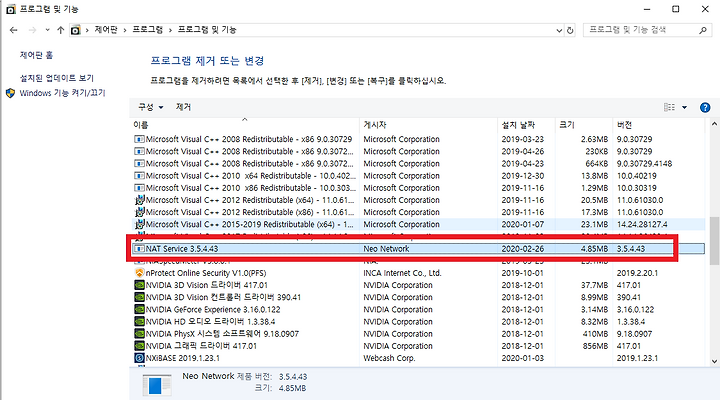
Task: Click version cell 9.18.0907
Action: point(634,333)
